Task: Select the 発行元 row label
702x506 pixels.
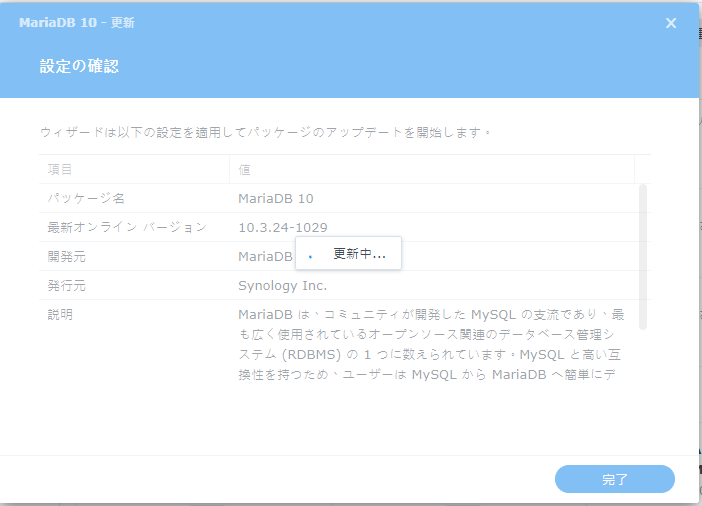Action: [x=67, y=286]
